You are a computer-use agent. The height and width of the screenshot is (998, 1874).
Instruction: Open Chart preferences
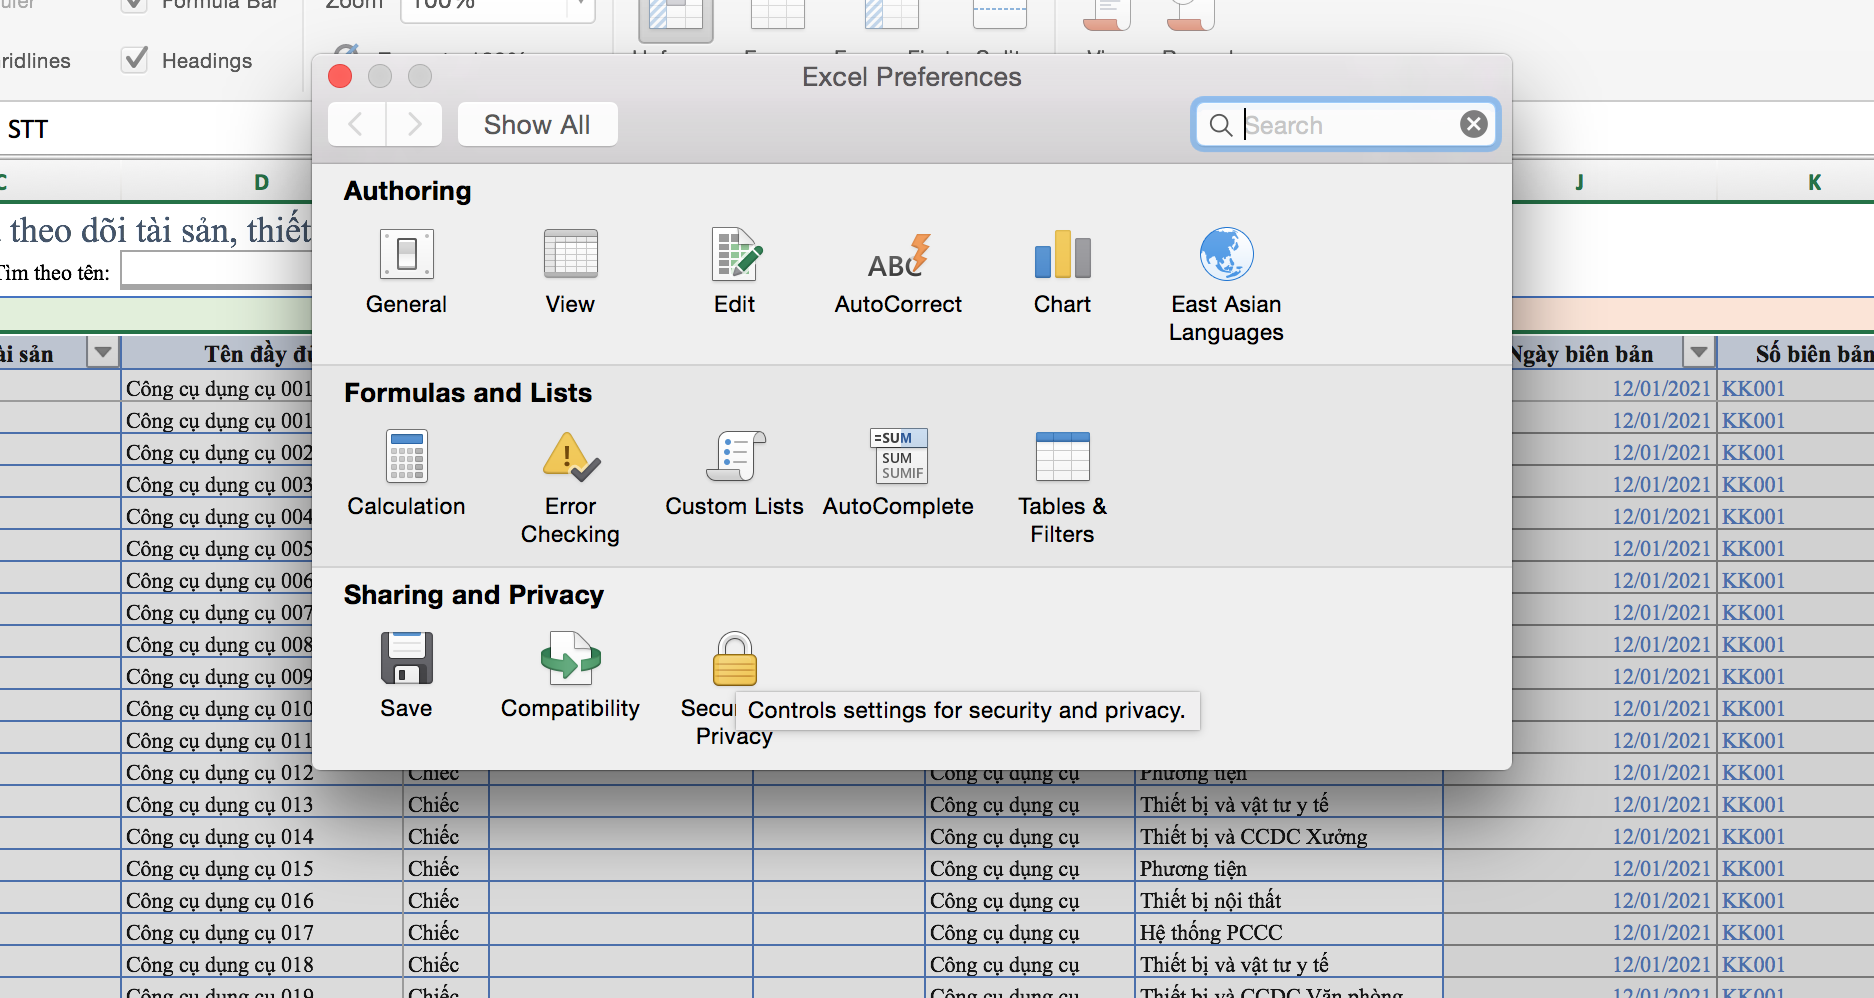[x=1062, y=271]
